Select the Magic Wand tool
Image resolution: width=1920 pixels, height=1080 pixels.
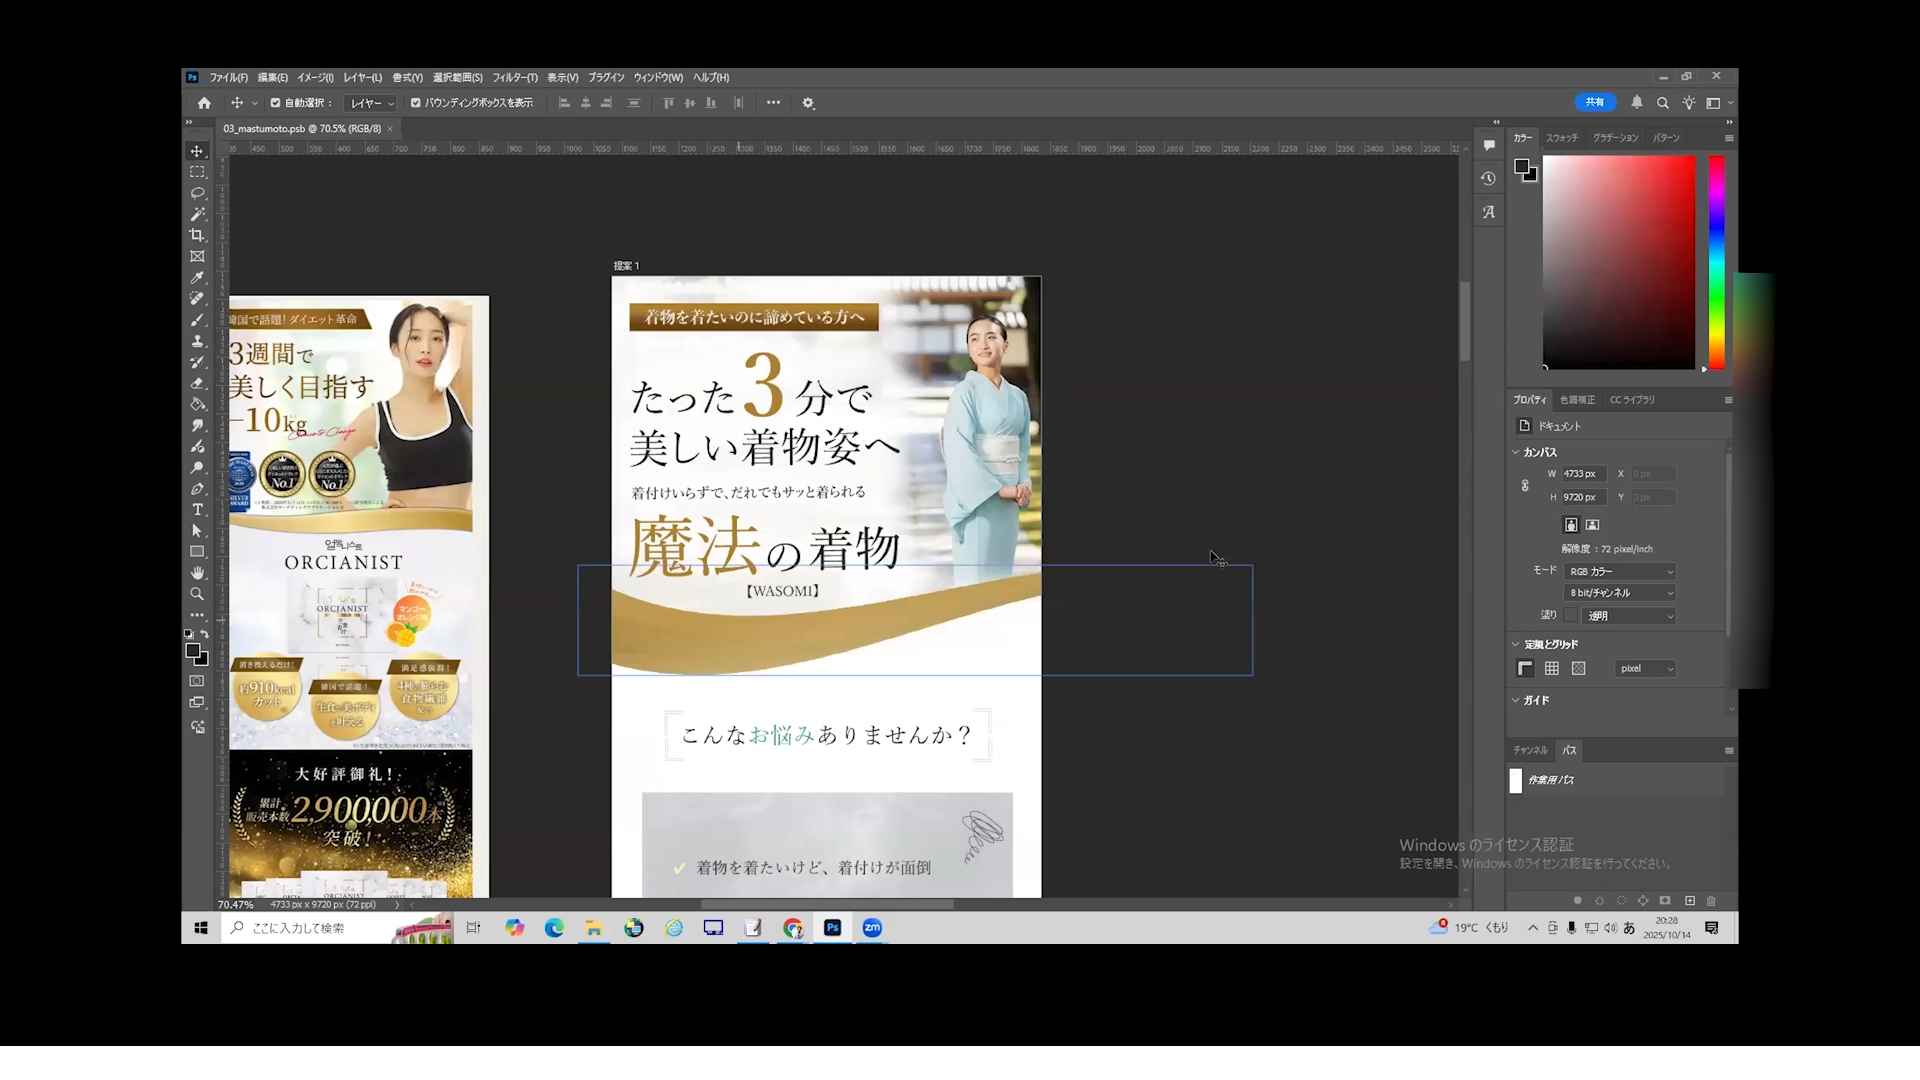[197, 214]
